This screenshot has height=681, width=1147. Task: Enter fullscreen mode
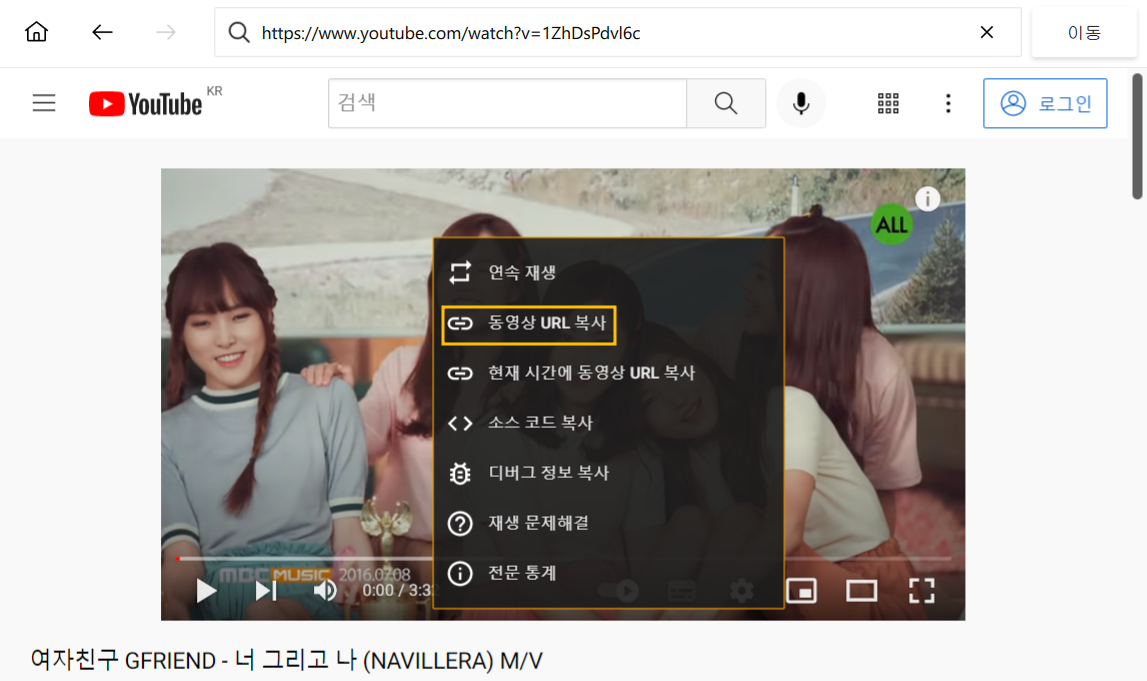(x=922, y=591)
